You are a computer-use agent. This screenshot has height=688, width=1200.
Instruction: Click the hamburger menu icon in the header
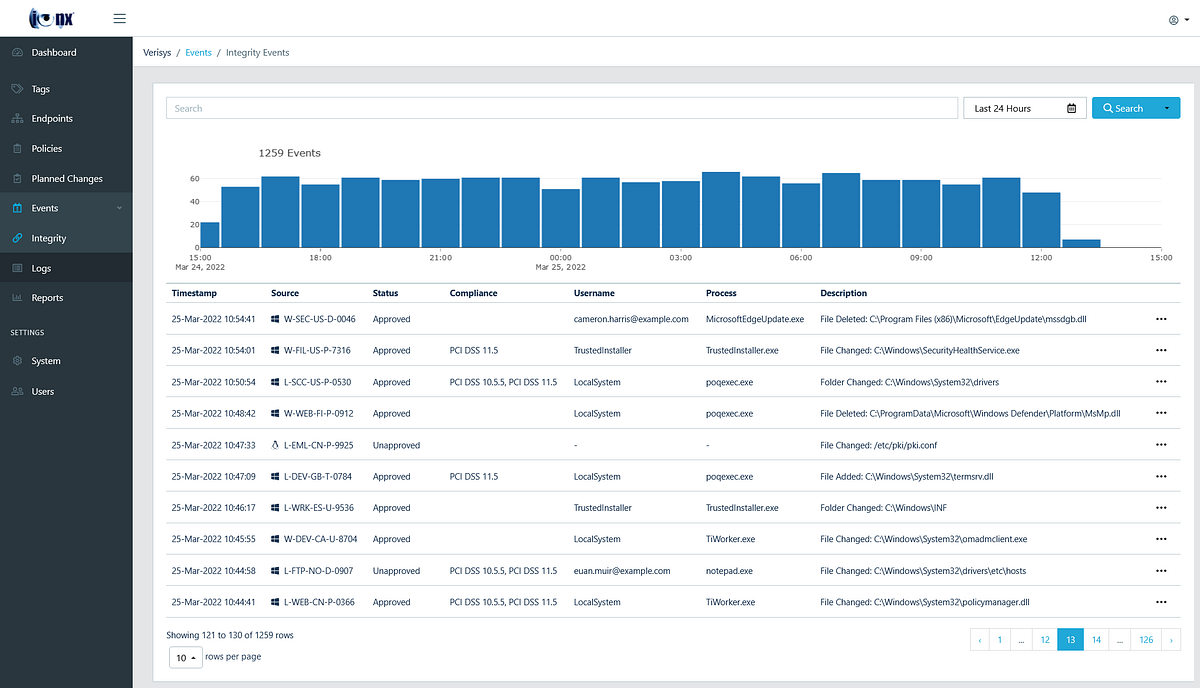(119, 18)
